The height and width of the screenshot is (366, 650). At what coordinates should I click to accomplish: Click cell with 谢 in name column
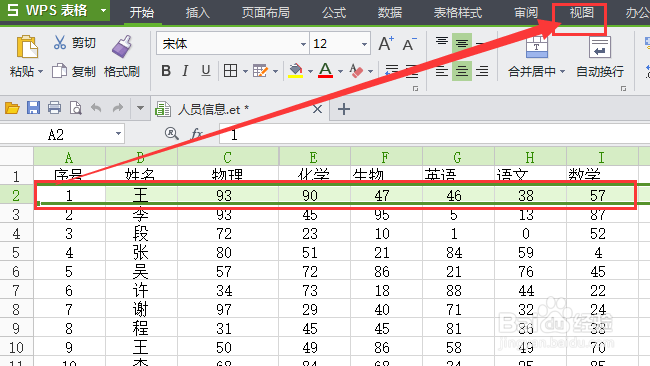pyautogui.click(x=141, y=309)
